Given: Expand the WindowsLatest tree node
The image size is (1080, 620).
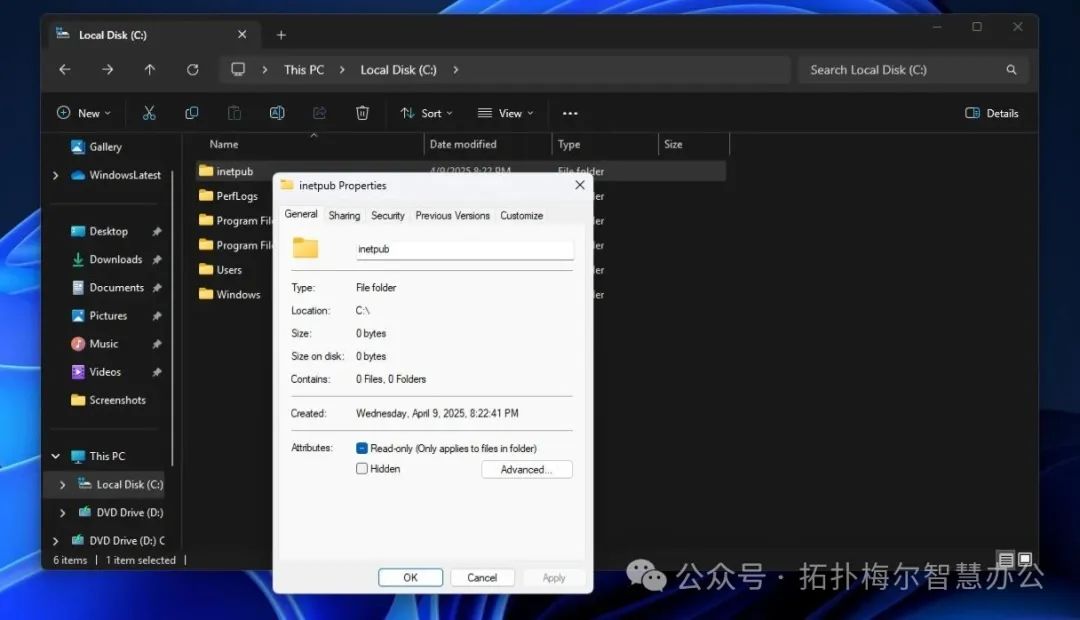Looking at the screenshot, I should (x=56, y=175).
